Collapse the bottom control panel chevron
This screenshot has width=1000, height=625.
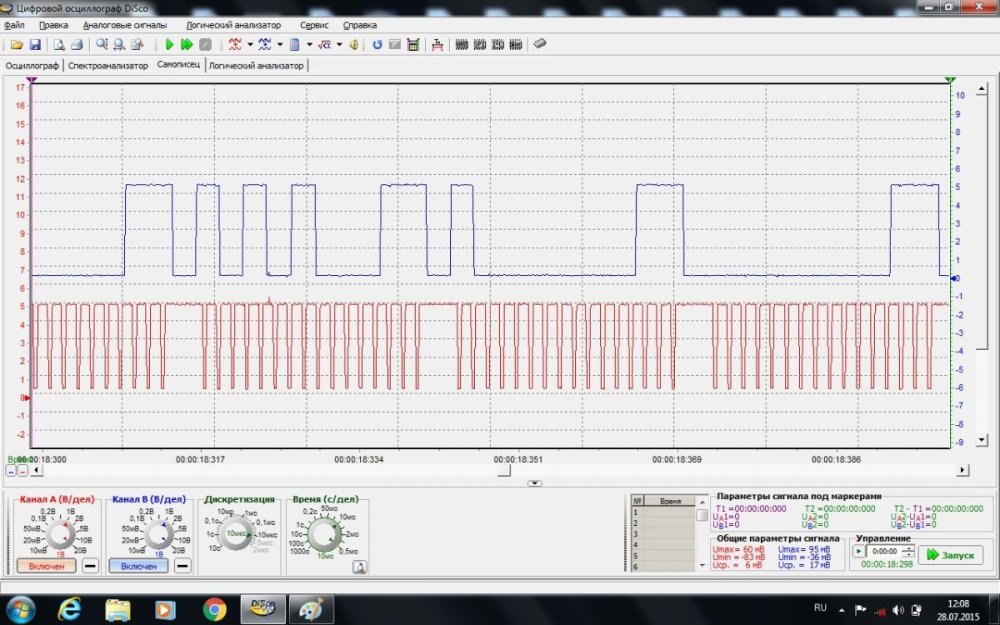(535, 483)
